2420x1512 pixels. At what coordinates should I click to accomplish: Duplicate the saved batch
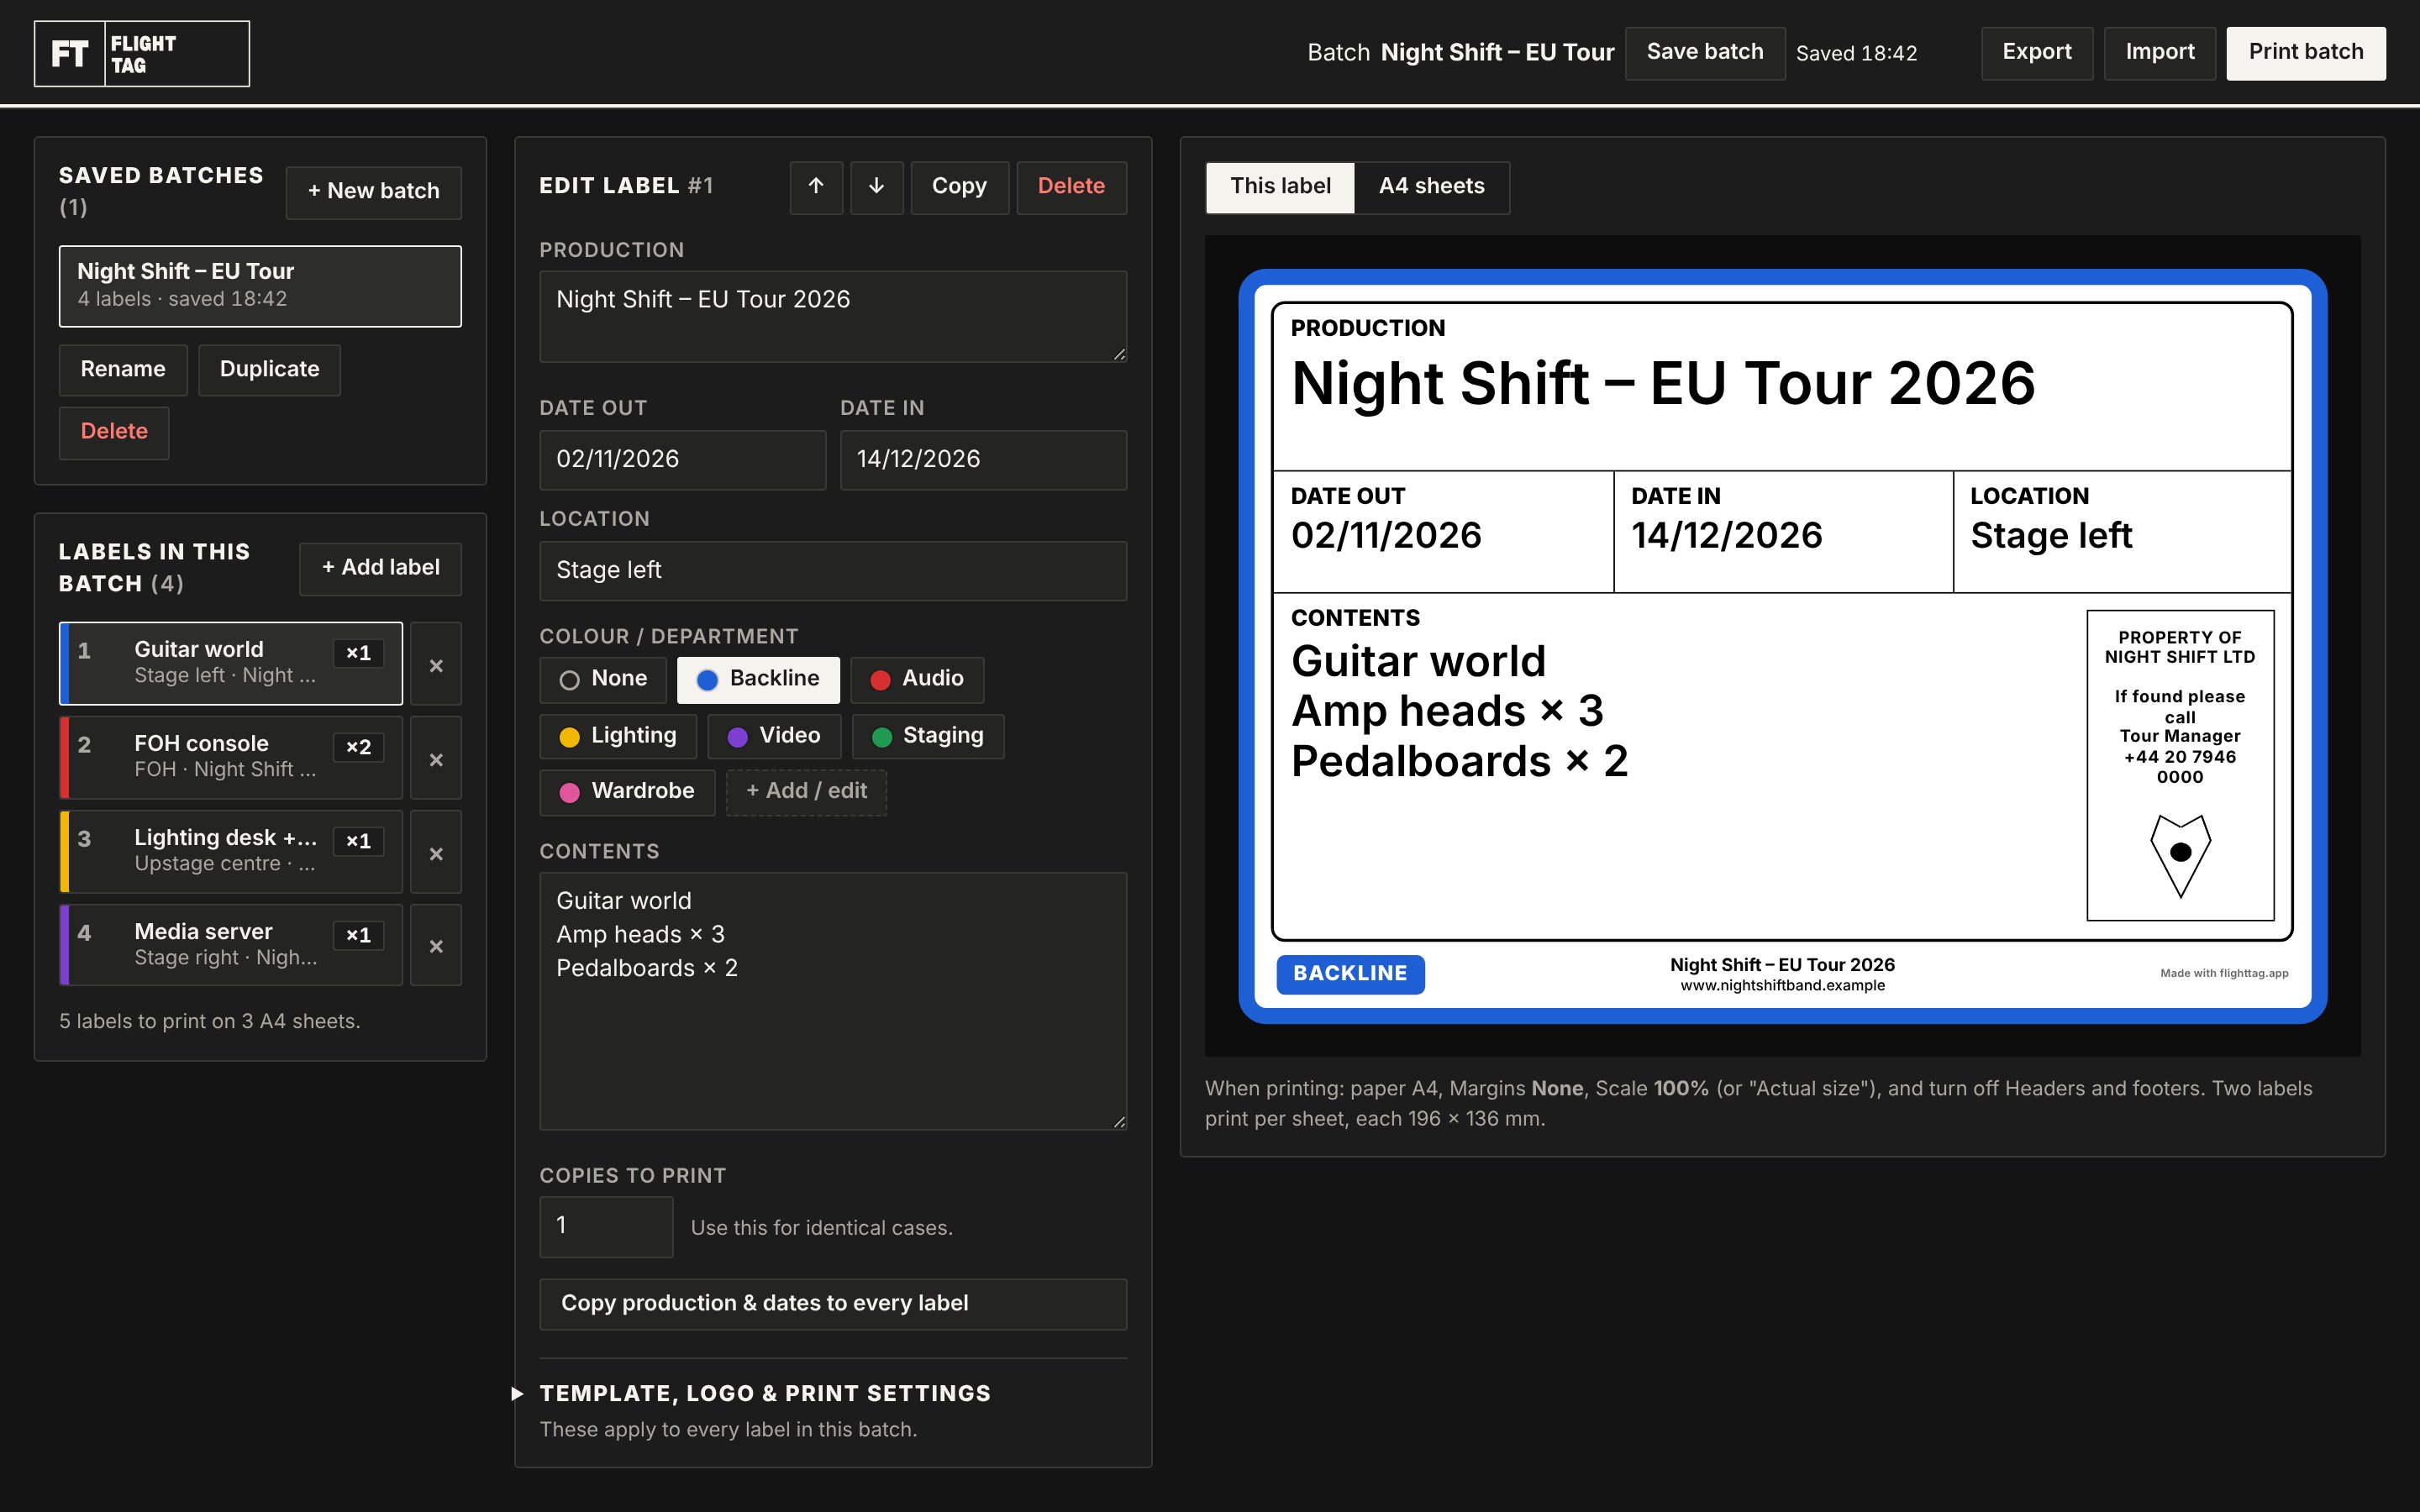coord(269,370)
